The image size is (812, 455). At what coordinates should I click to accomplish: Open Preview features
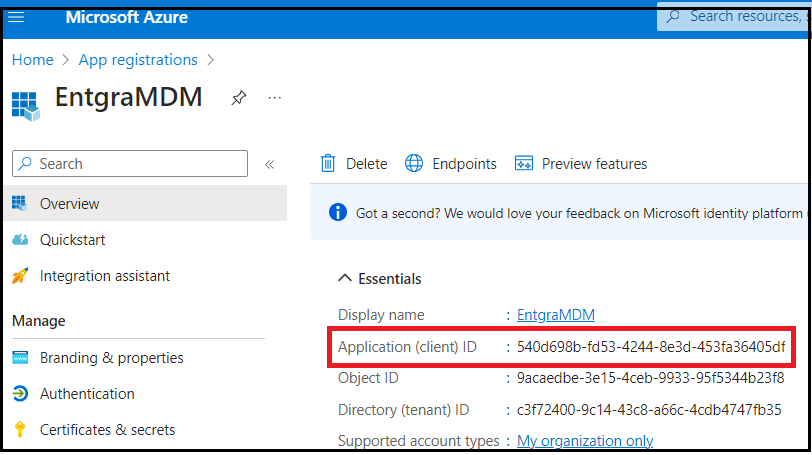594,164
